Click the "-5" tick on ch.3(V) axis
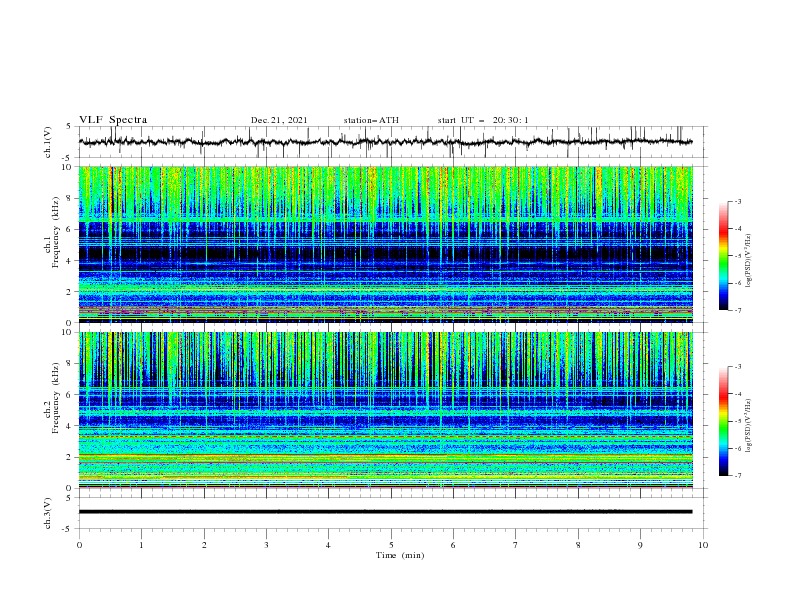 (68, 529)
